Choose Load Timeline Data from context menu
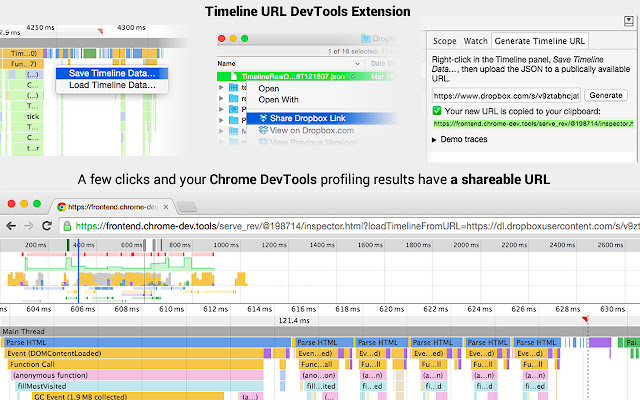Viewport: 640px width, 400px height. pyautogui.click(x=112, y=85)
